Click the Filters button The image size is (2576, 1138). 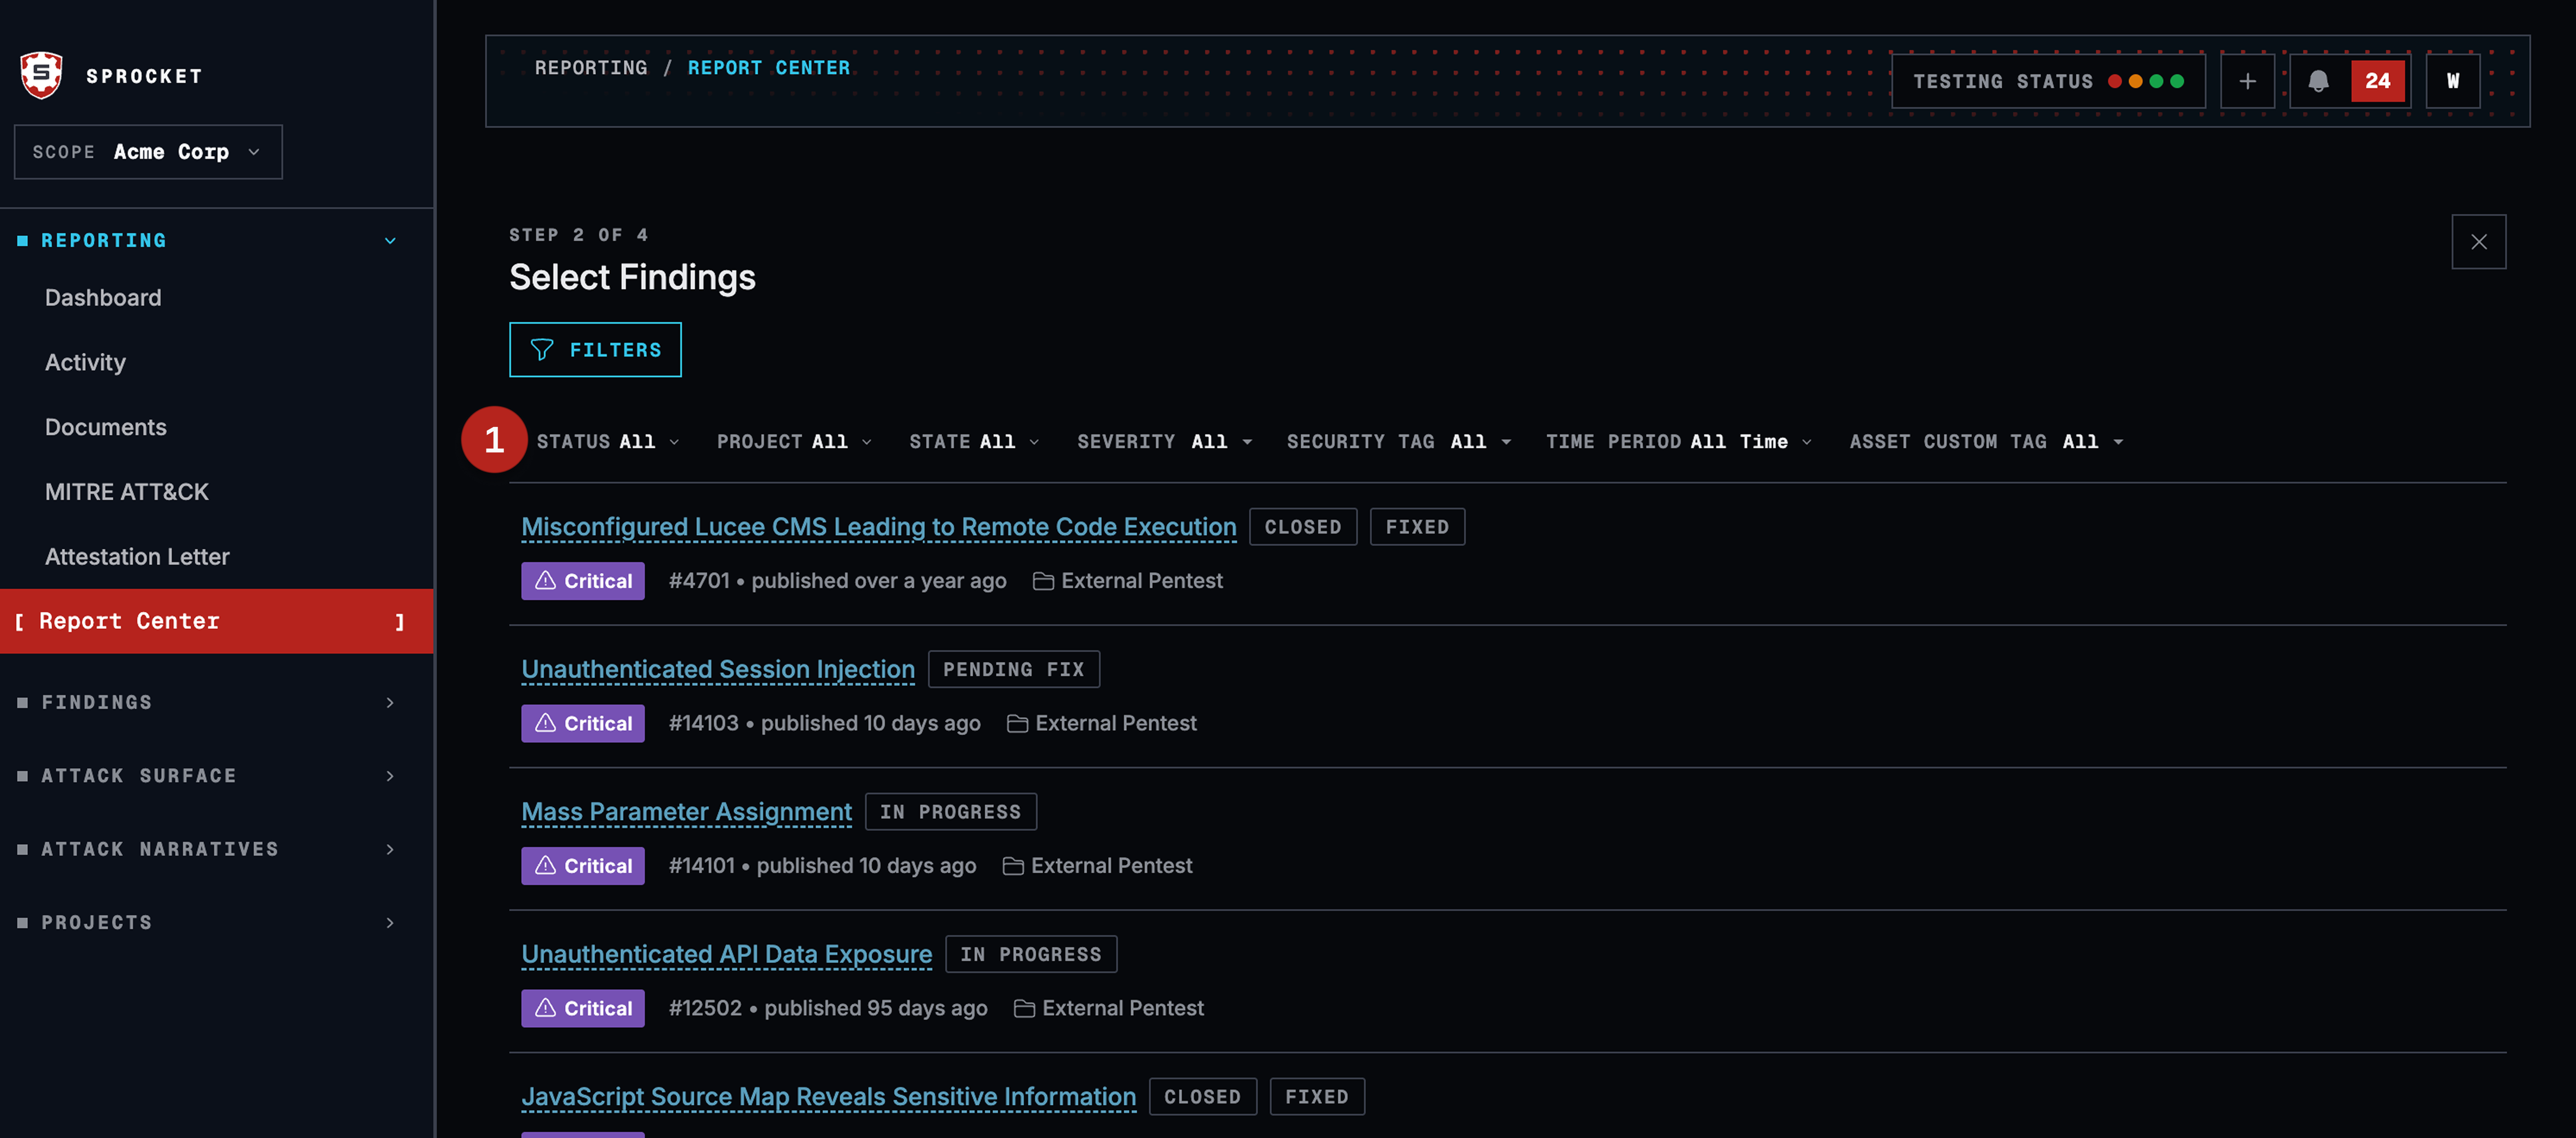pyautogui.click(x=595, y=350)
